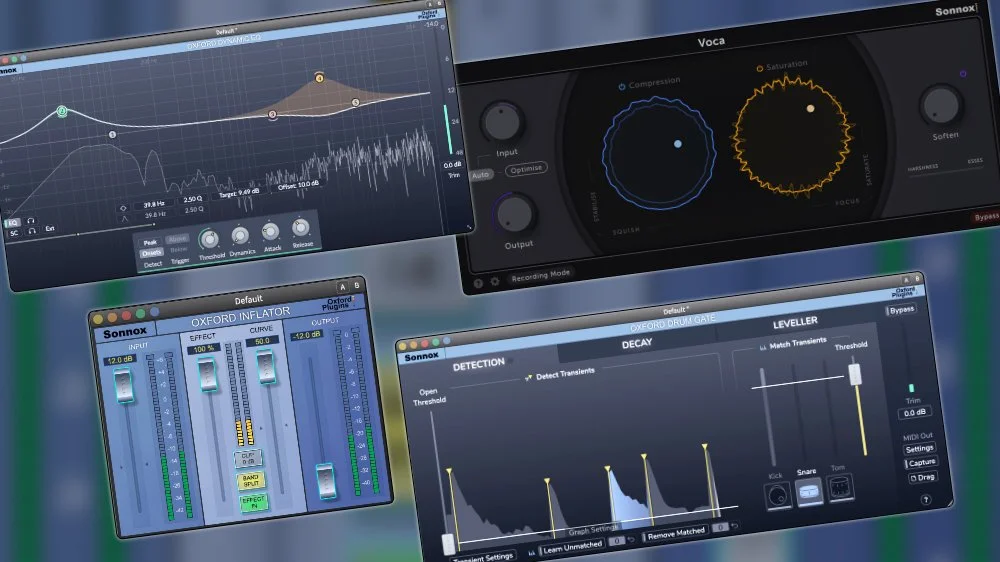Switch to the LEVELLER tab in Drum Gate
The height and width of the screenshot is (562, 1000).
tap(795, 323)
